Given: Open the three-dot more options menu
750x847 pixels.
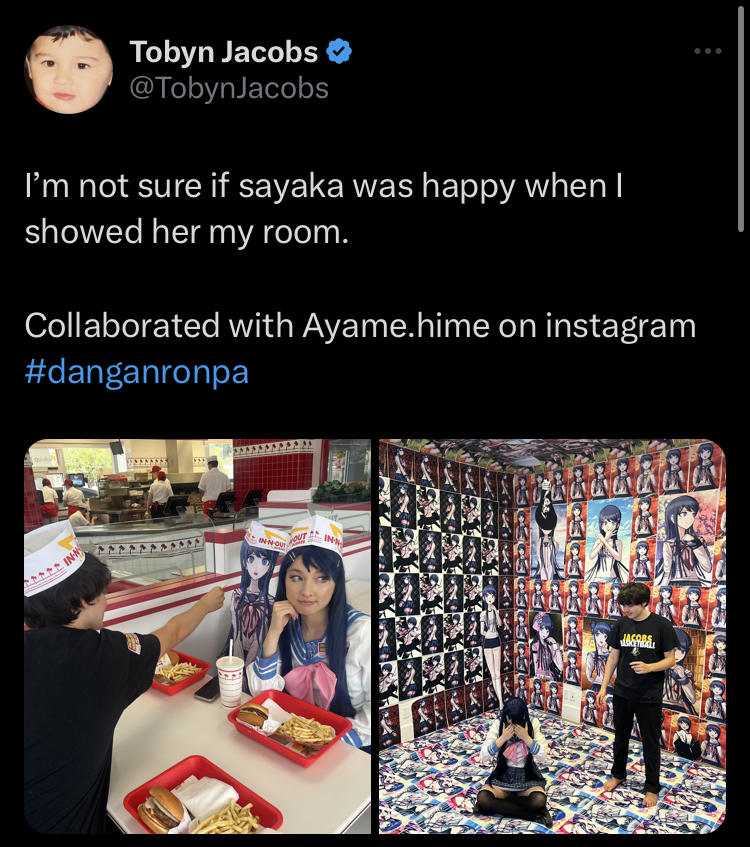Looking at the screenshot, I should coord(708,51).
